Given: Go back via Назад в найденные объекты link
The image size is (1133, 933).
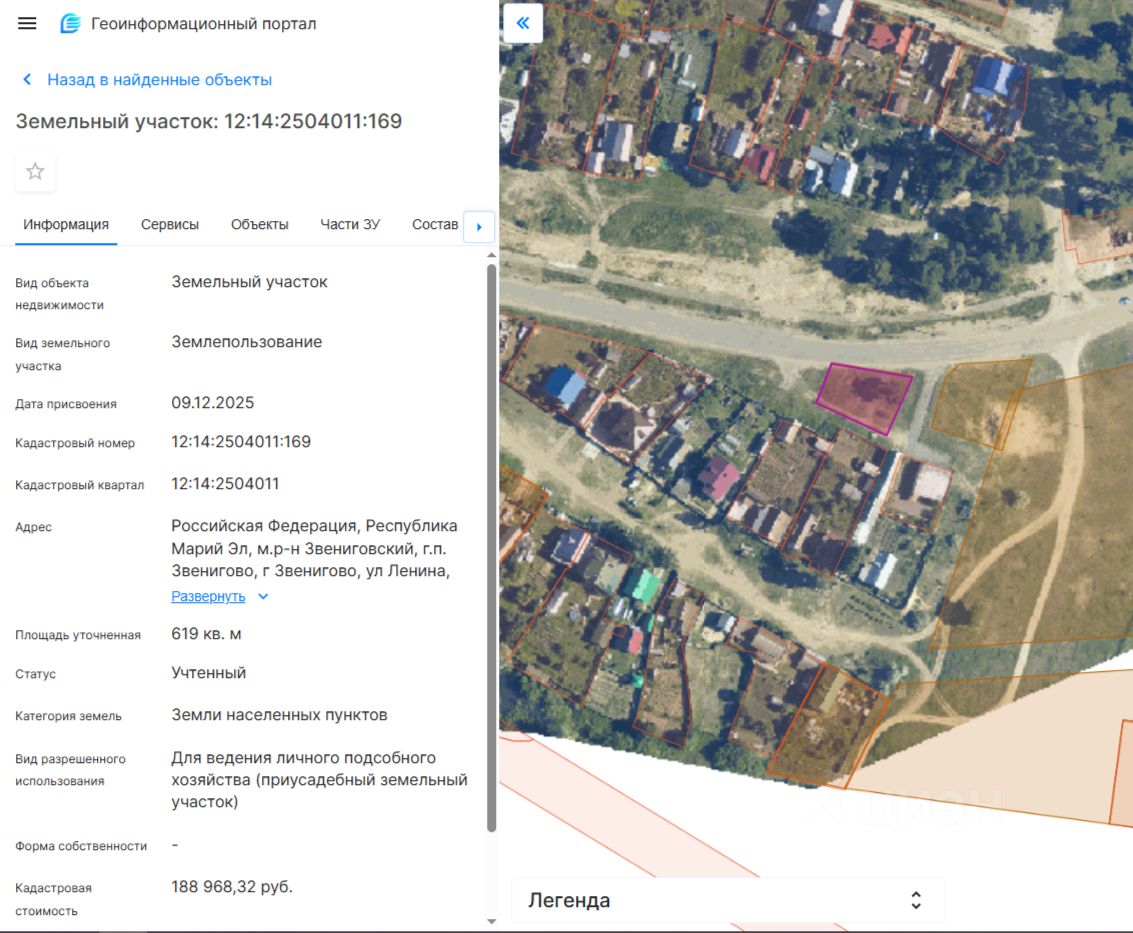Looking at the screenshot, I should (160, 79).
